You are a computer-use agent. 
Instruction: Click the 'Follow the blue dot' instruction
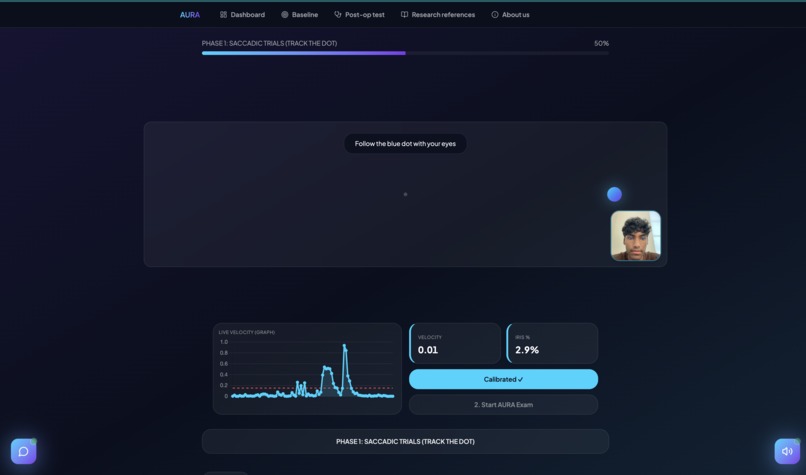point(405,143)
